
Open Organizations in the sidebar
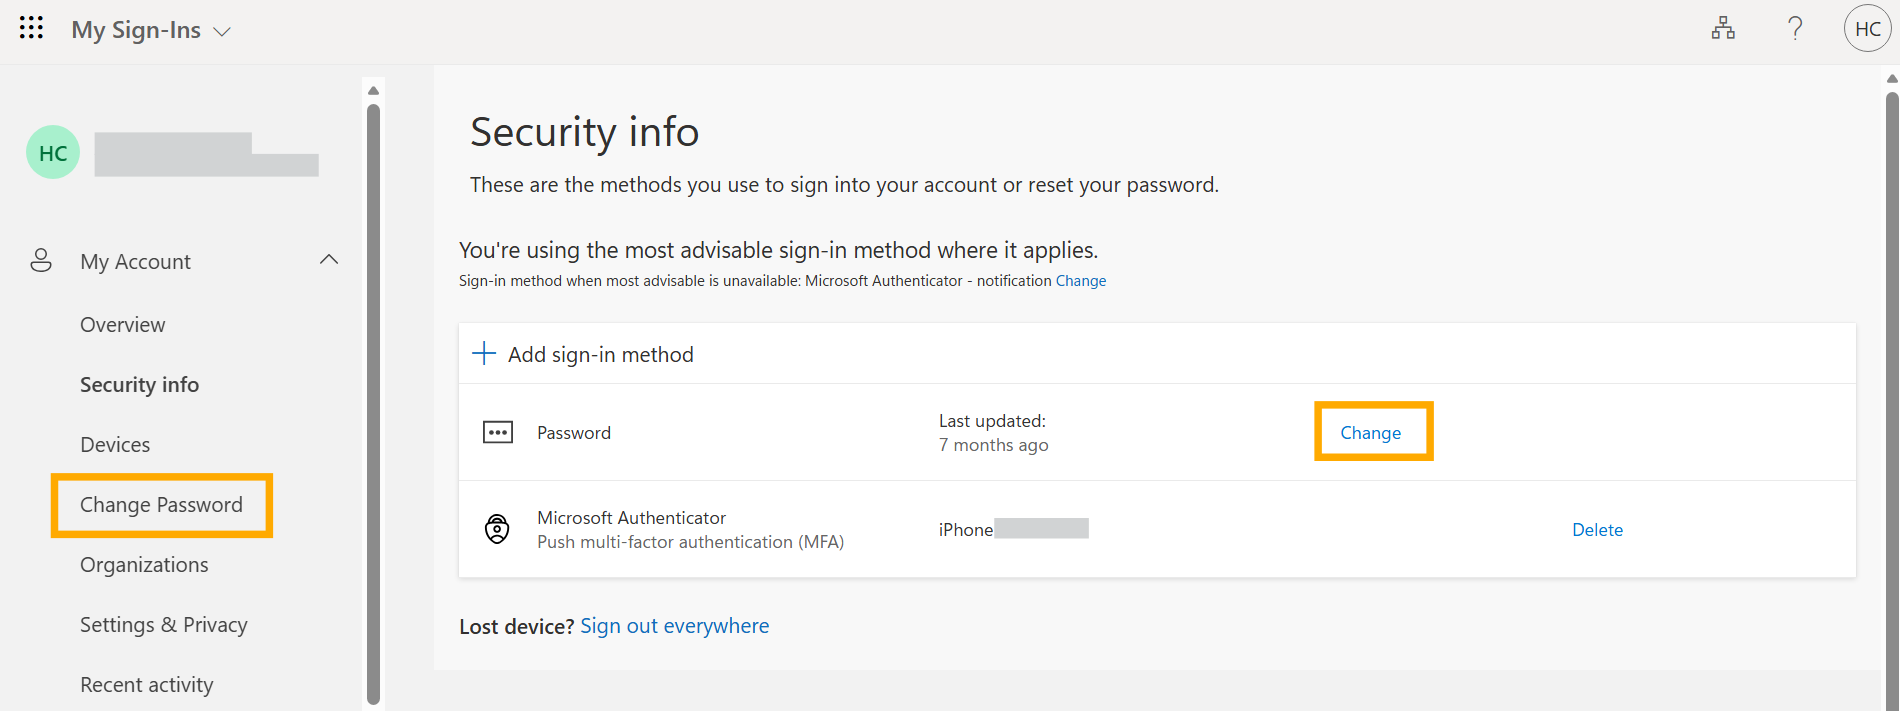[144, 565]
